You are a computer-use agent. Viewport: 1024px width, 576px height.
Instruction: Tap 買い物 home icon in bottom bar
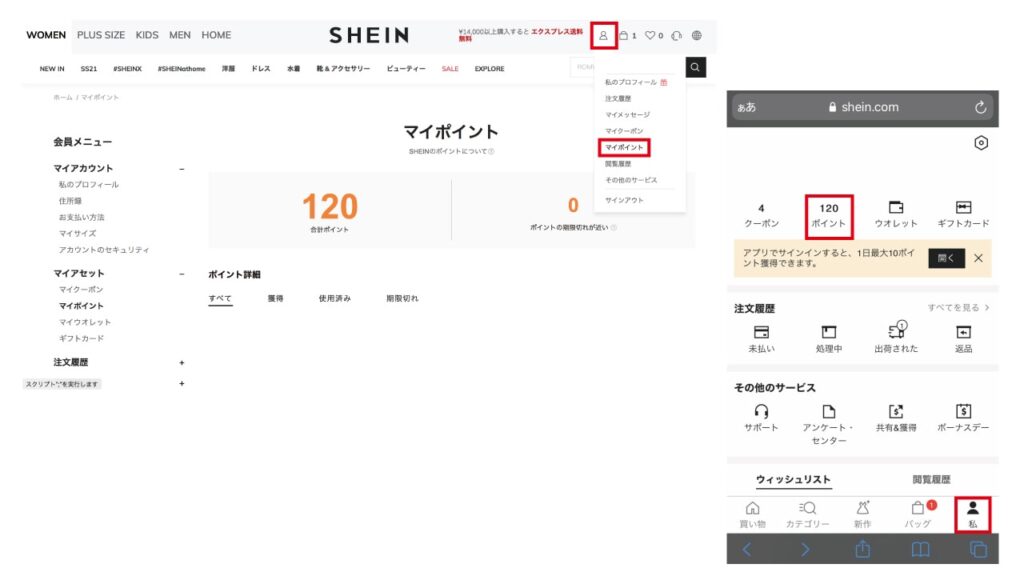[752, 507]
